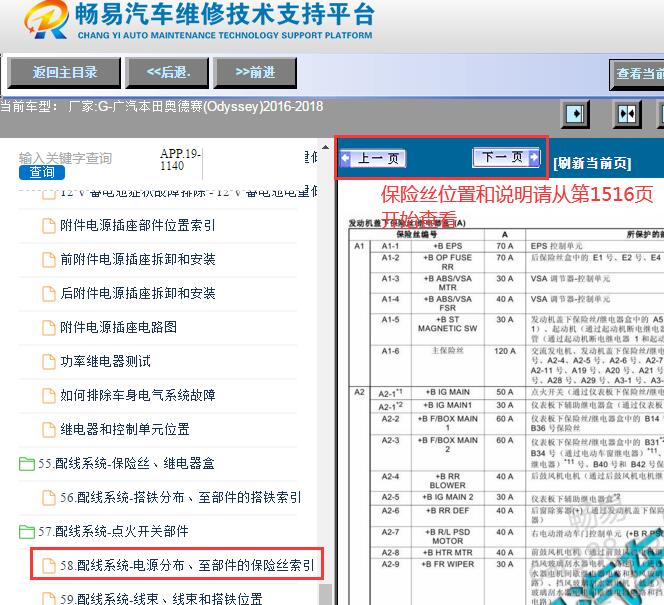Click the 返回主目录 button

(x=64, y=73)
